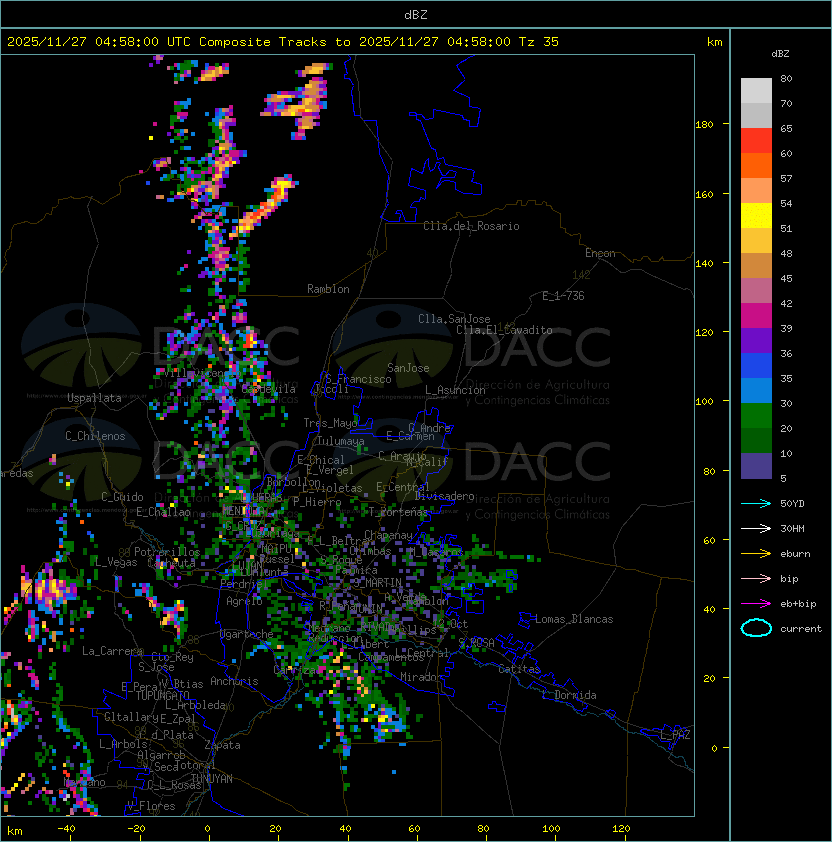This screenshot has width=832, height=842.
Task: Click the La_Carrera map label
Action: click(x=112, y=651)
